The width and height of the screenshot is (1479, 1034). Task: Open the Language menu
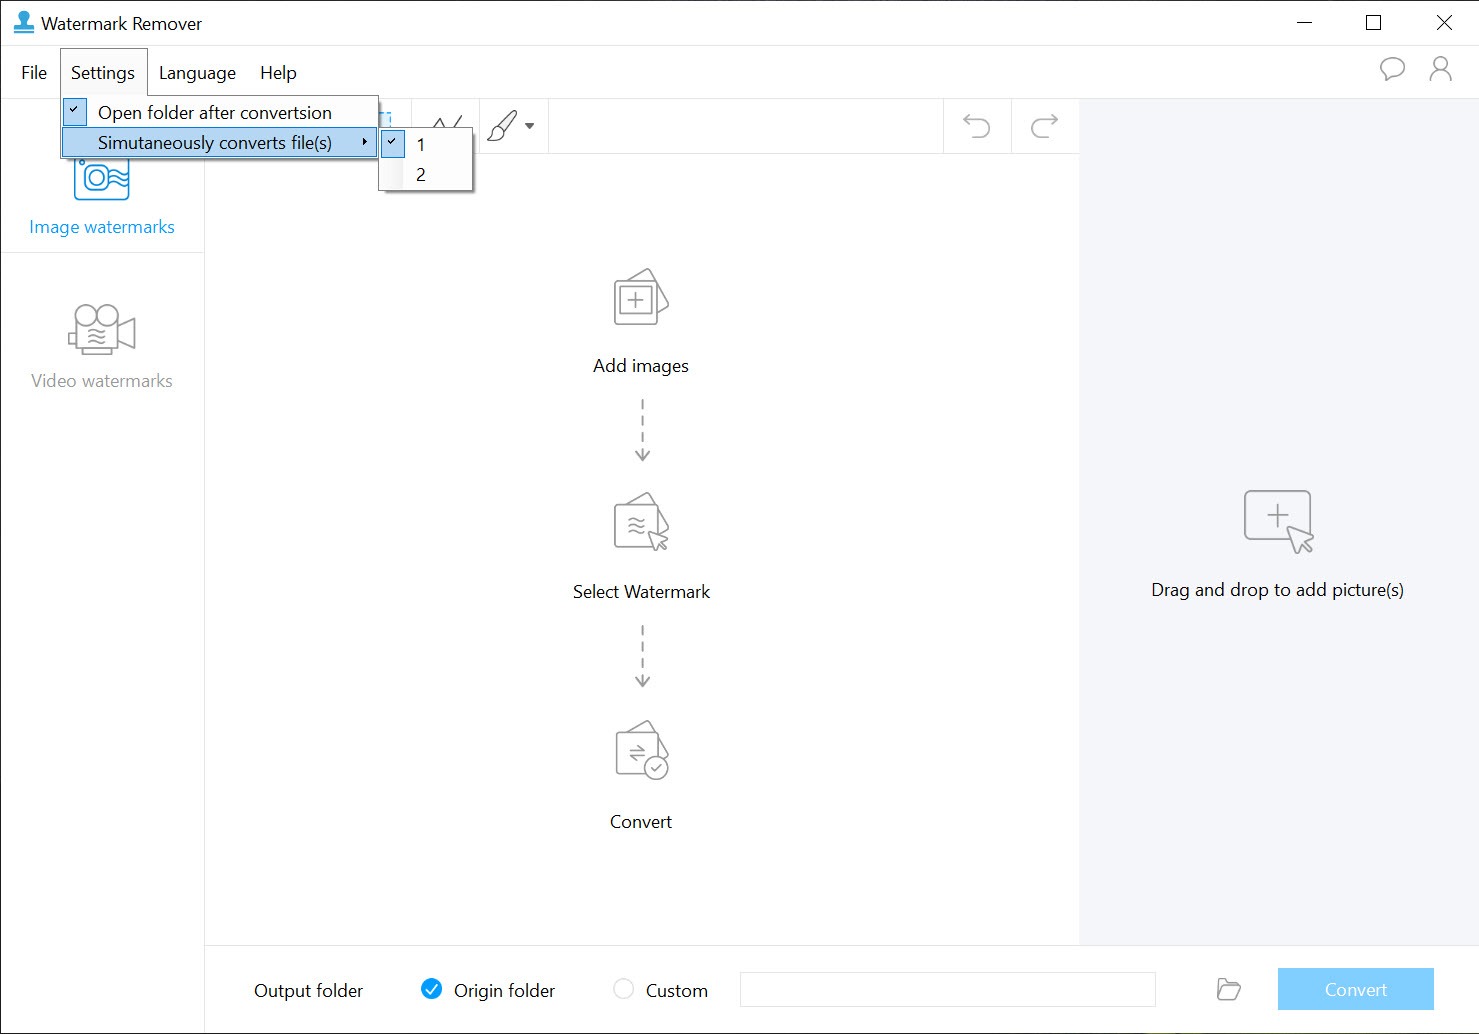(197, 73)
